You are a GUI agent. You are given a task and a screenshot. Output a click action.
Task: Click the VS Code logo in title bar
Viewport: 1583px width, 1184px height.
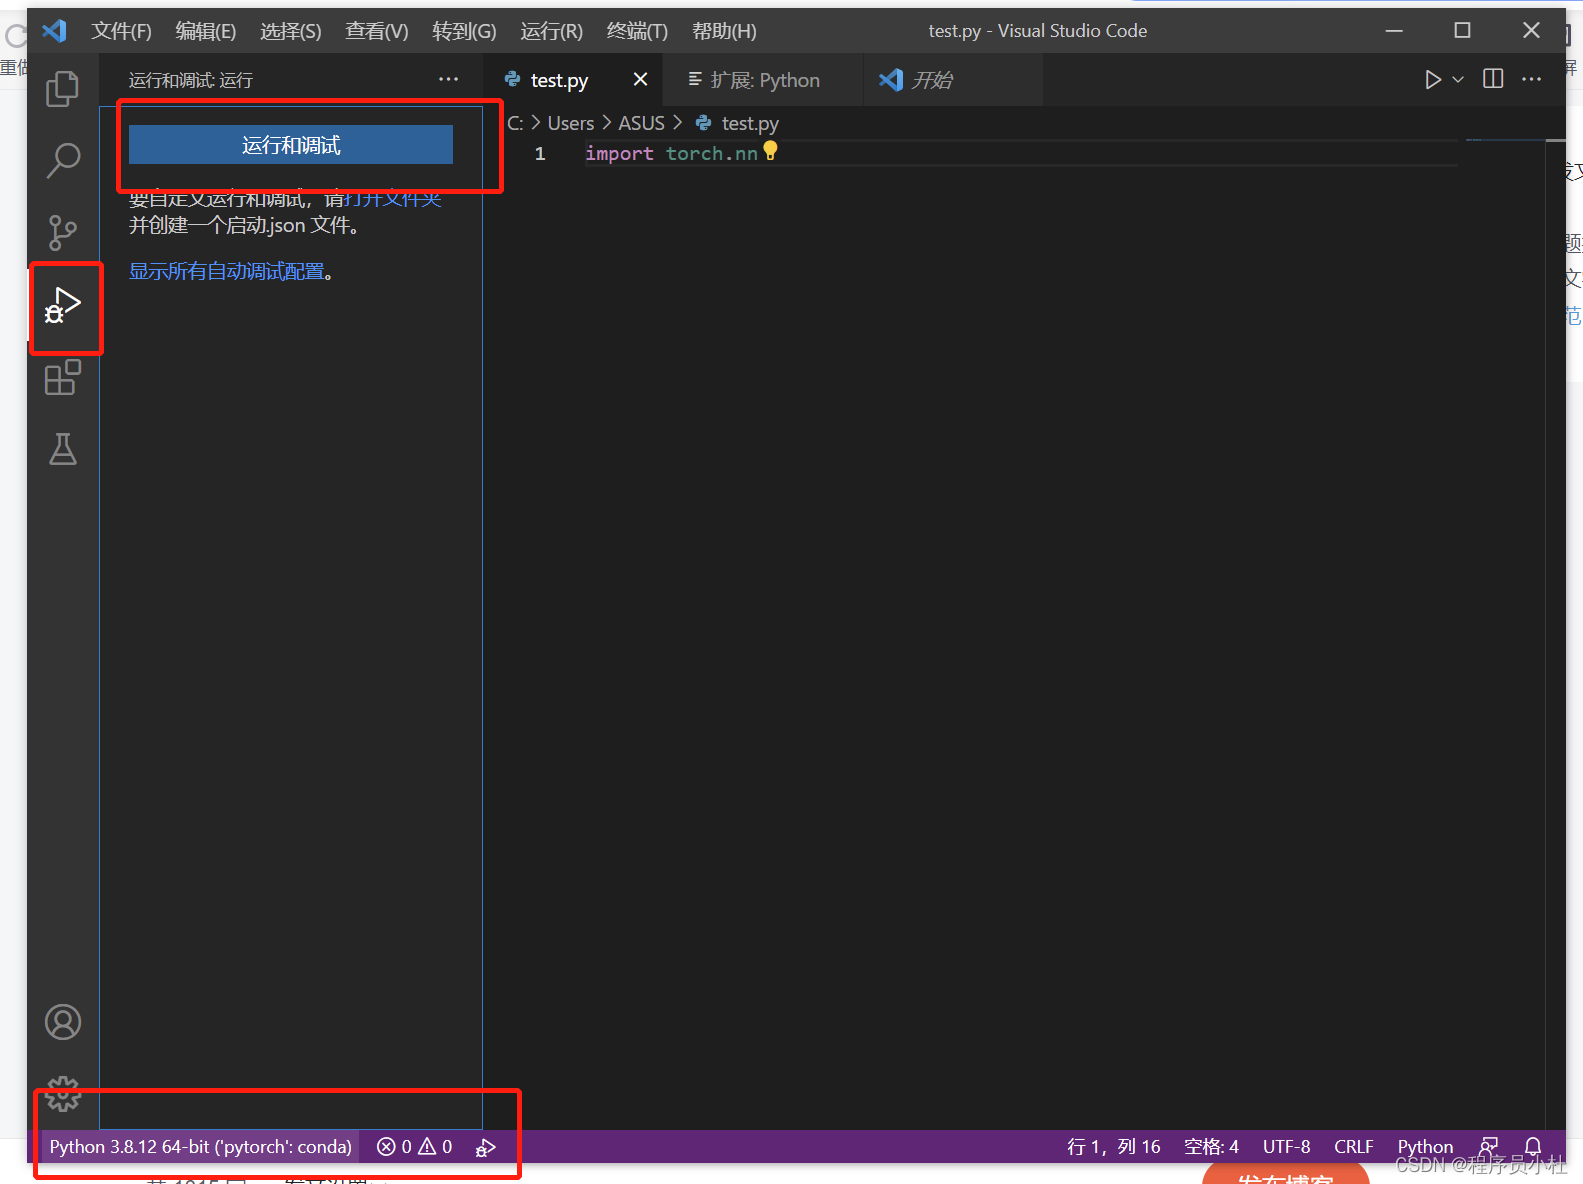pyautogui.click(x=54, y=31)
